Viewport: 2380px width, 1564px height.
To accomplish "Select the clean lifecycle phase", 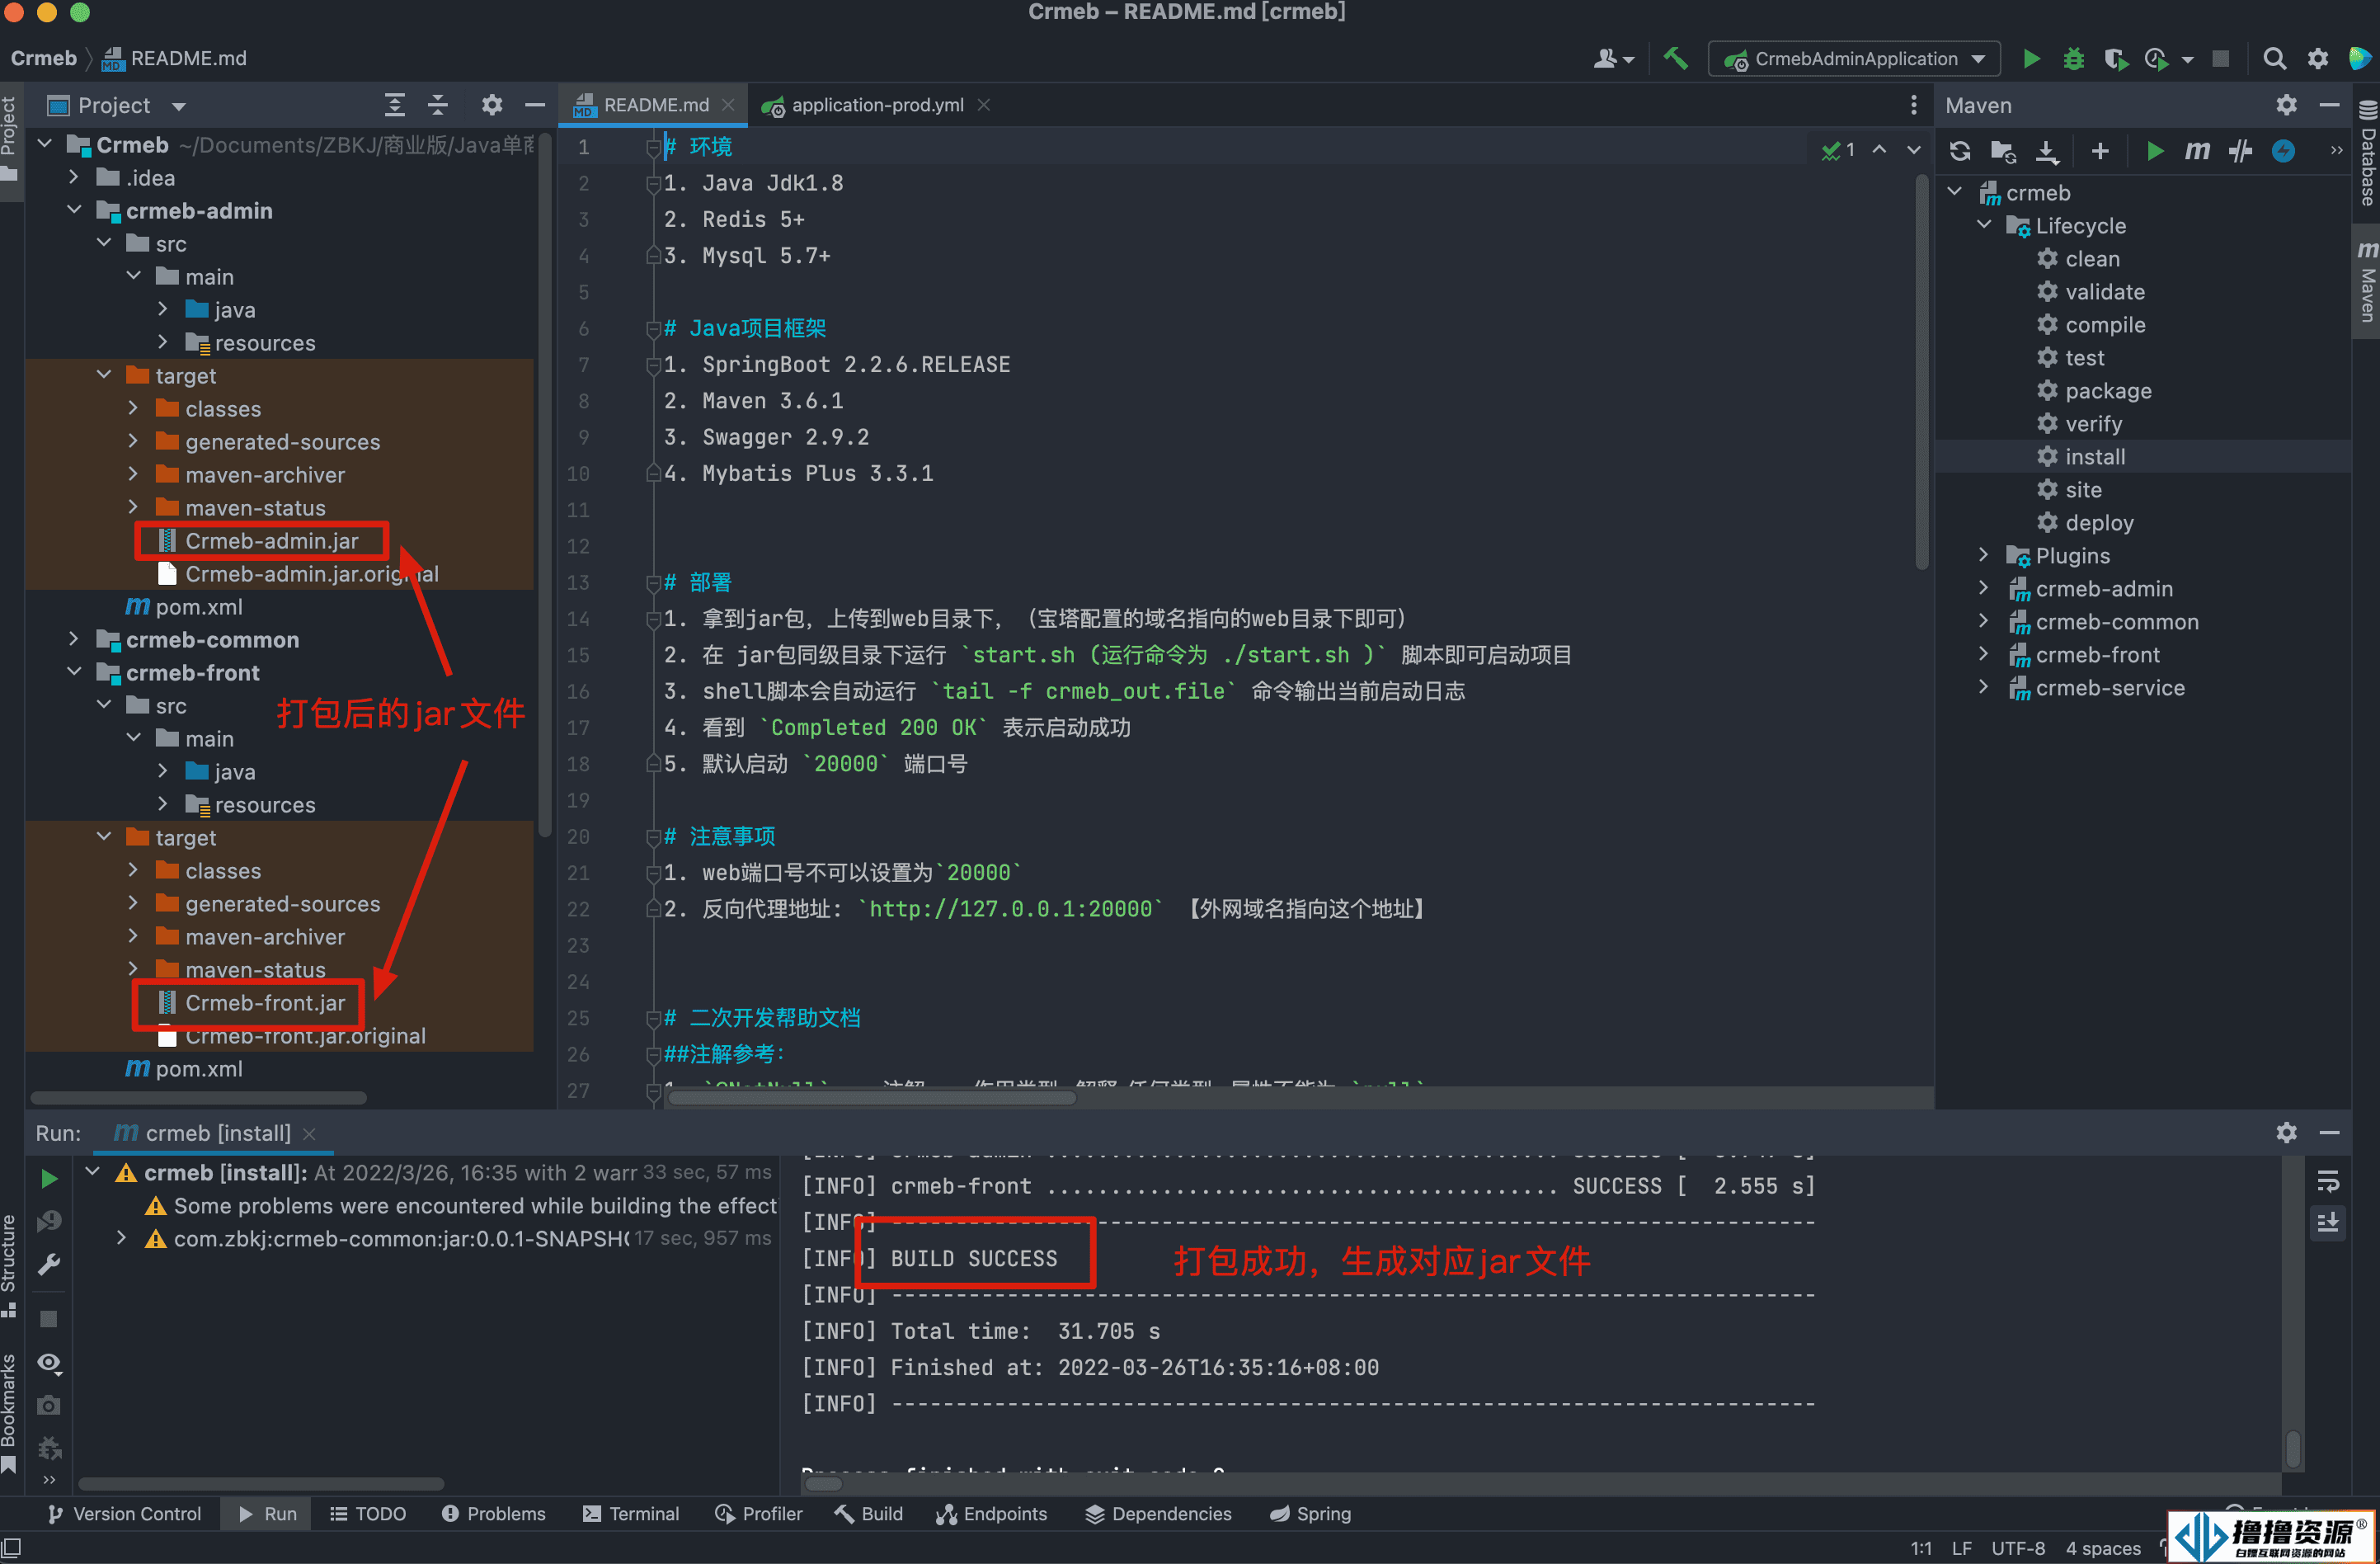I will point(2092,259).
